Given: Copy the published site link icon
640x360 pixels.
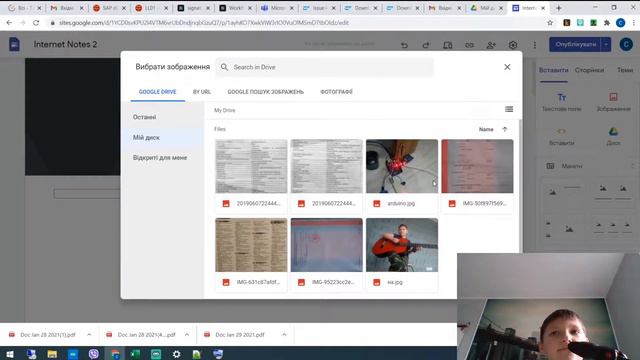Looking at the screenshot, I should [469, 45].
